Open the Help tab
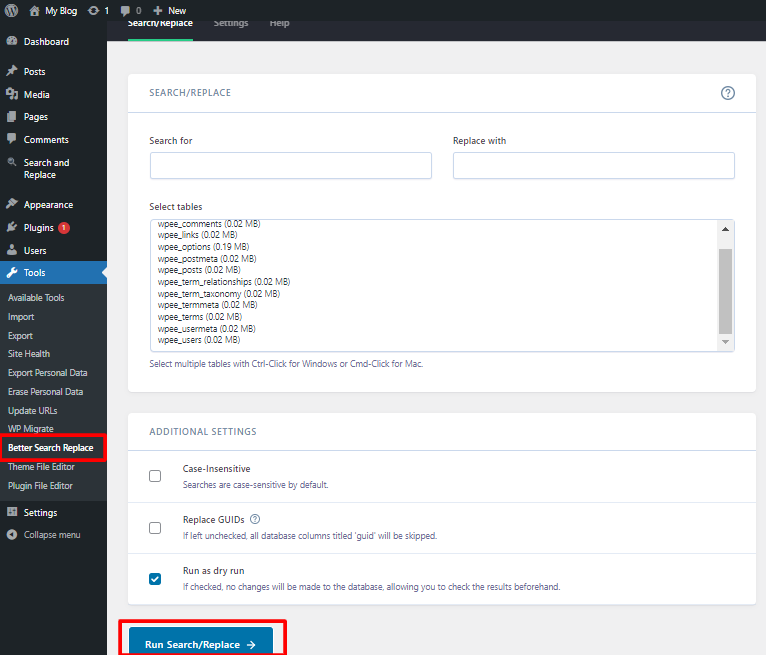The image size is (766, 655). point(279,24)
